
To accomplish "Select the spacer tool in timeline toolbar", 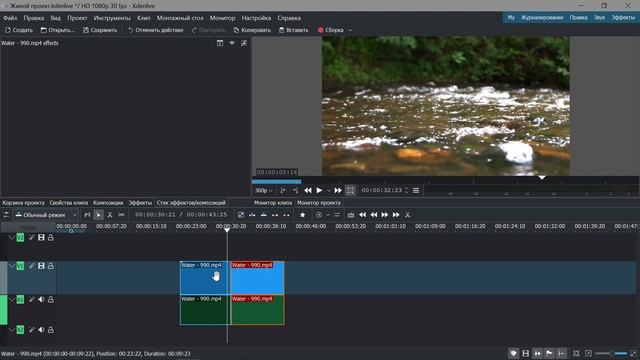I will point(121,215).
